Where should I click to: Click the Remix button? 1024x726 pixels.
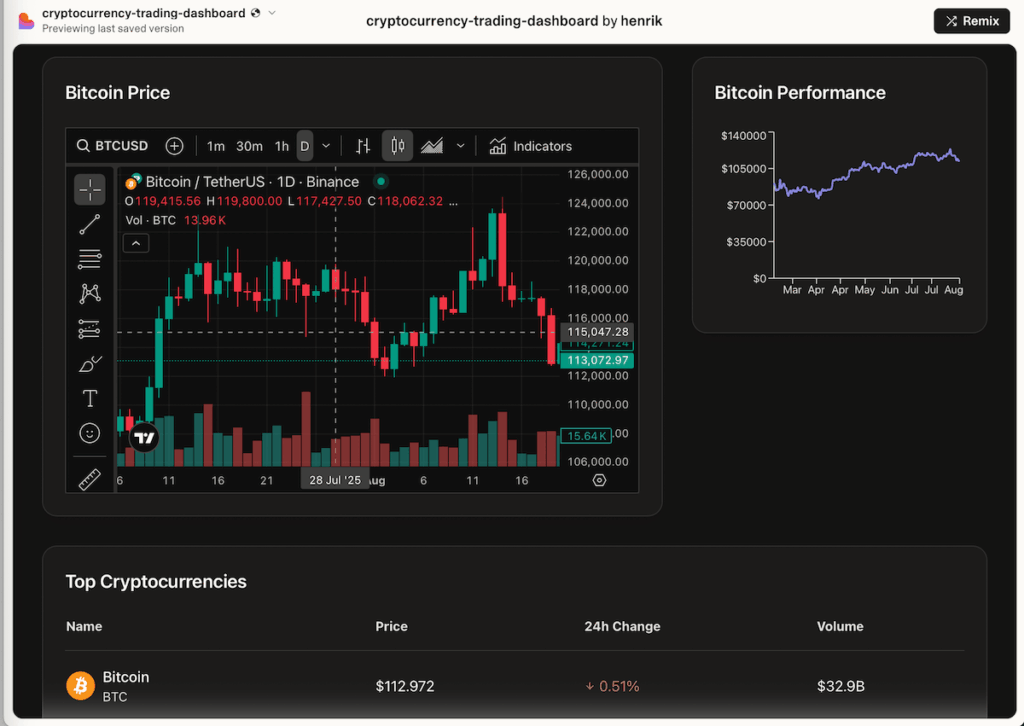[971, 20]
